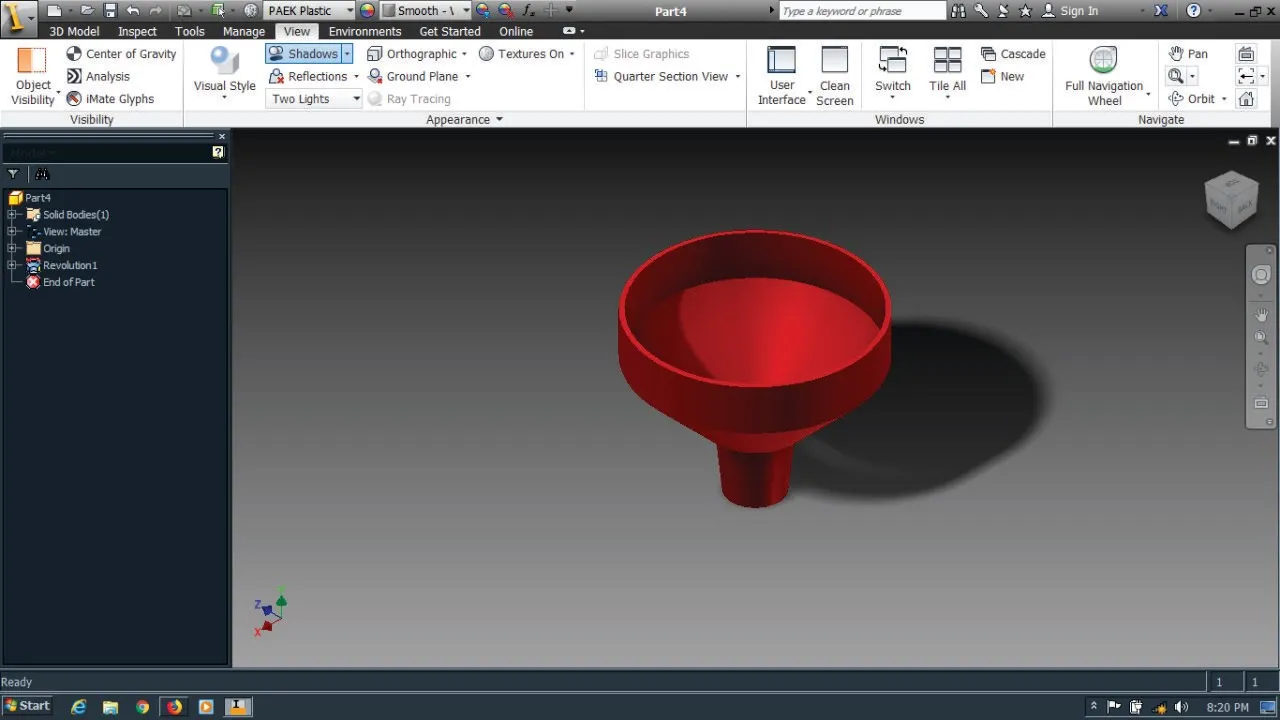Click the Analysis visibility button
The width and height of the screenshot is (1280, 720).
(98, 76)
